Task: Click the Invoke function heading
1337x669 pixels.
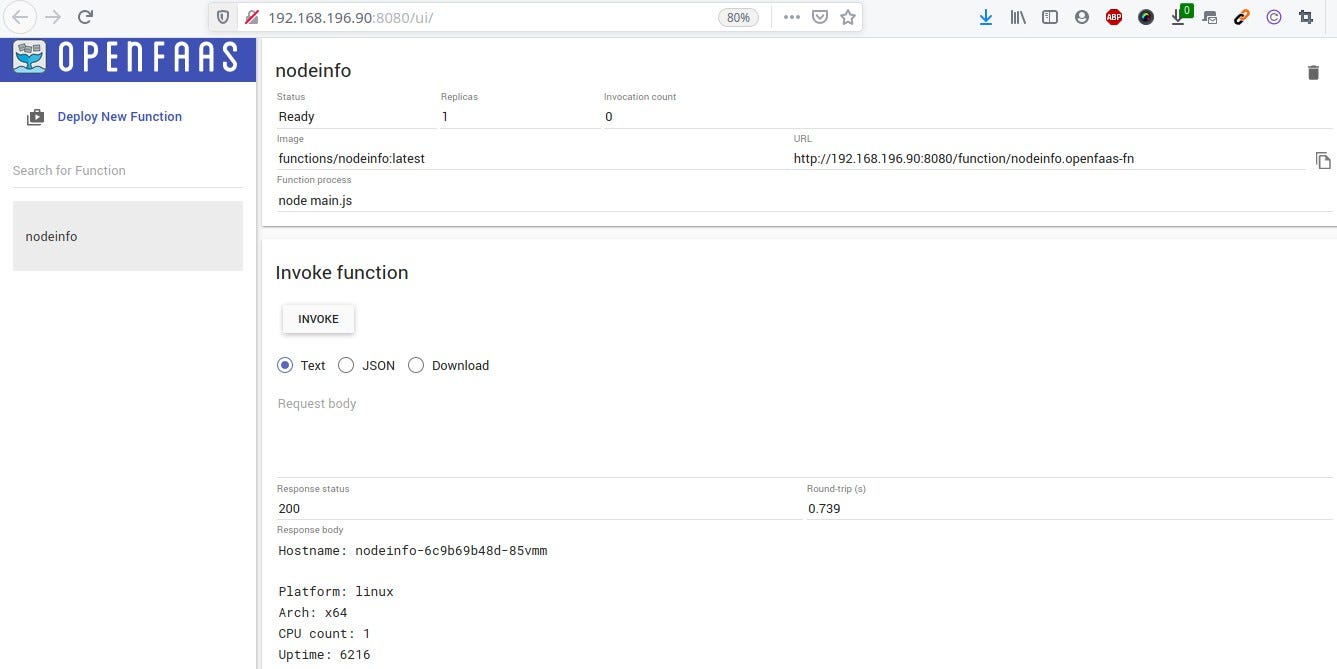Action: (342, 272)
